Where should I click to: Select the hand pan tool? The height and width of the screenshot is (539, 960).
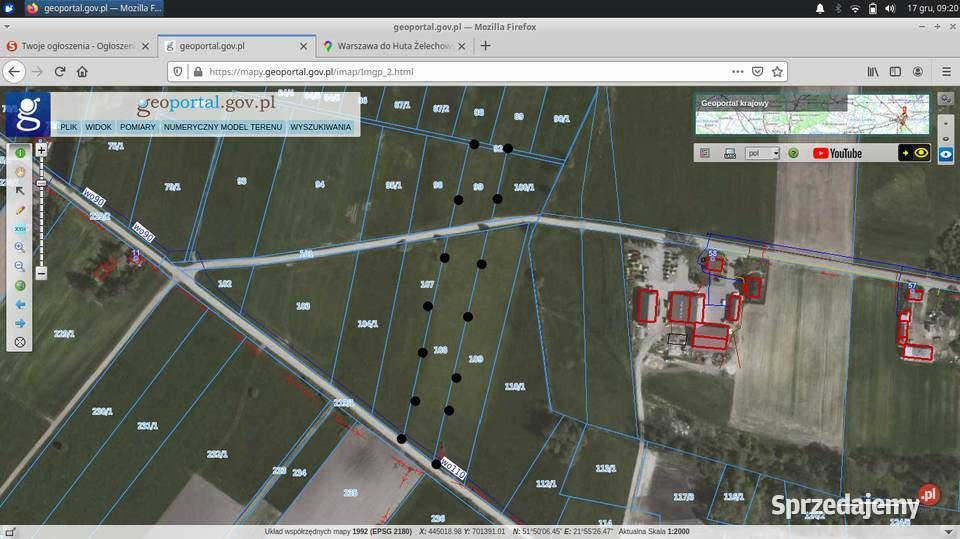point(20,171)
